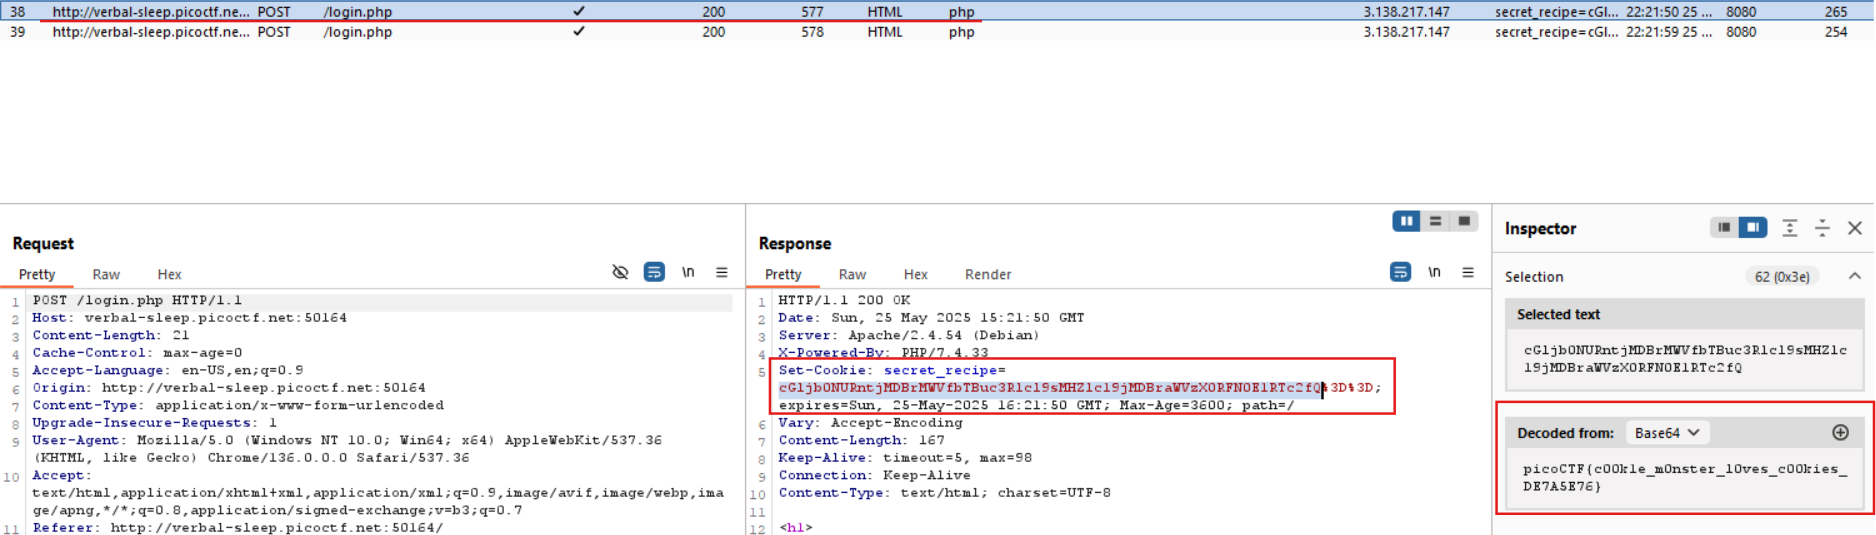Open the Hex tab in Response
The image size is (1876, 535).
click(915, 274)
